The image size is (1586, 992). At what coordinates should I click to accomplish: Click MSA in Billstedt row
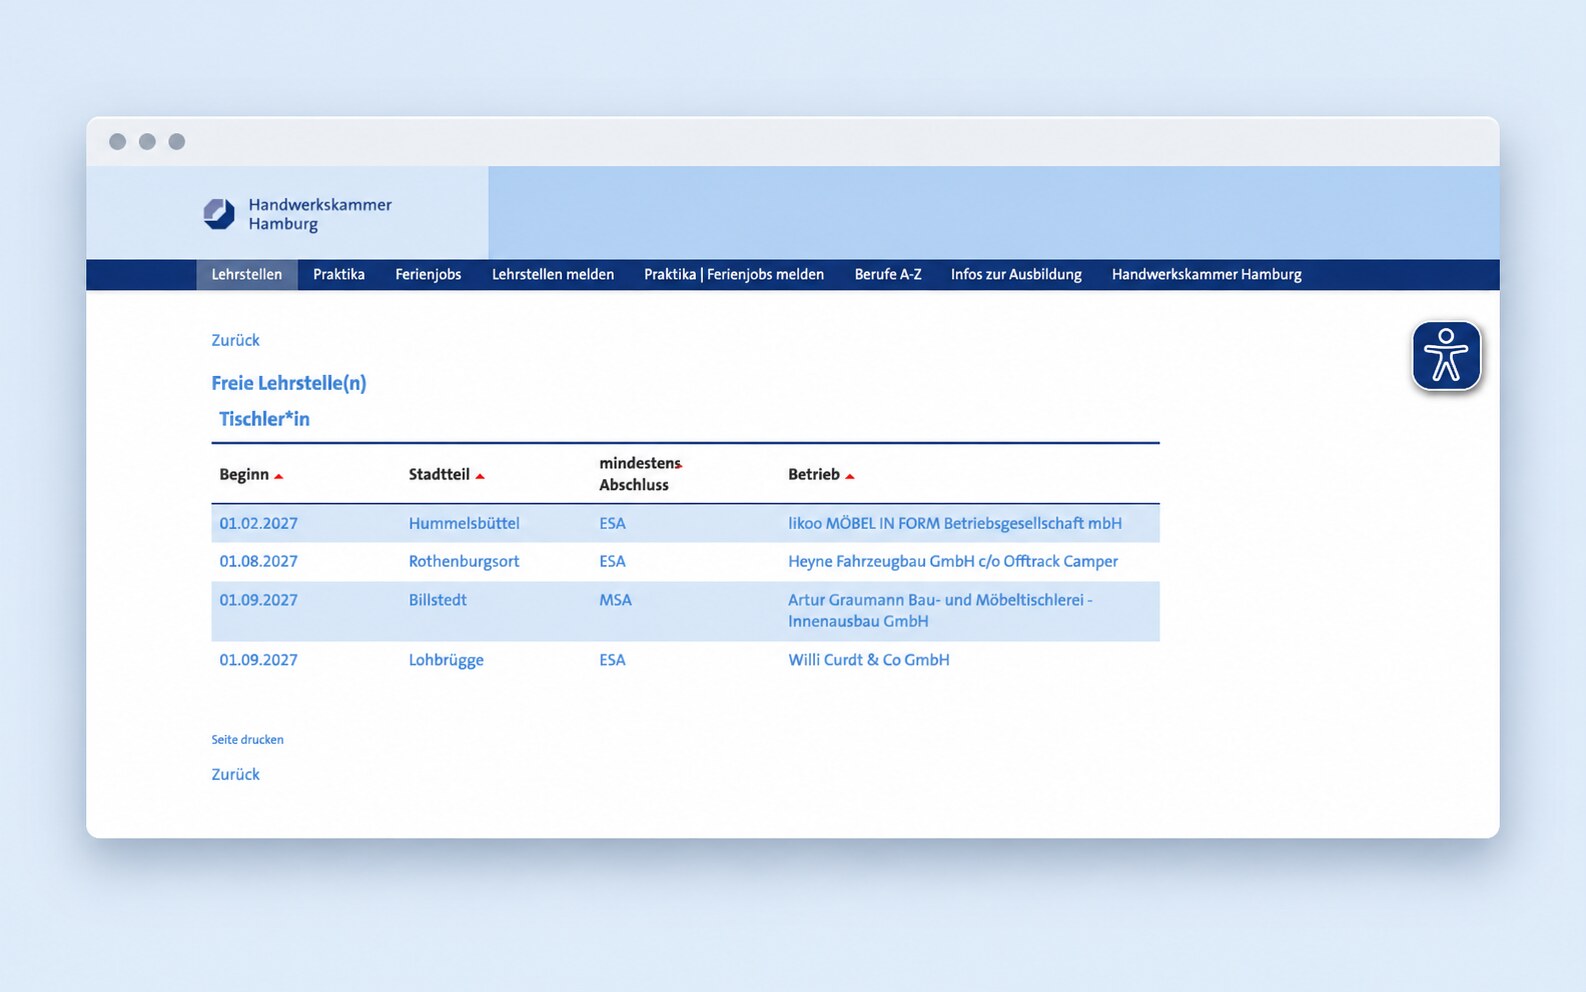(x=615, y=600)
